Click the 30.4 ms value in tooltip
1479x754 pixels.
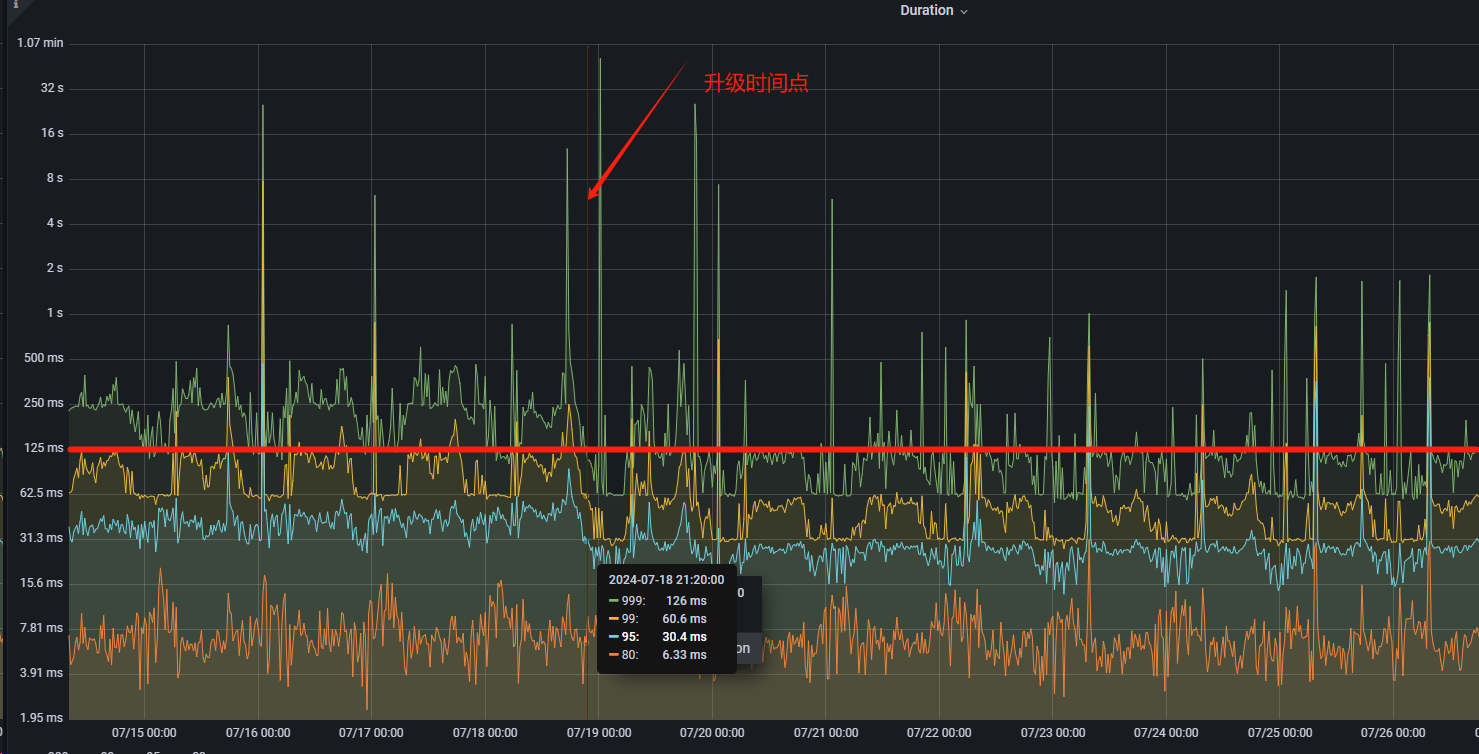tap(684, 637)
